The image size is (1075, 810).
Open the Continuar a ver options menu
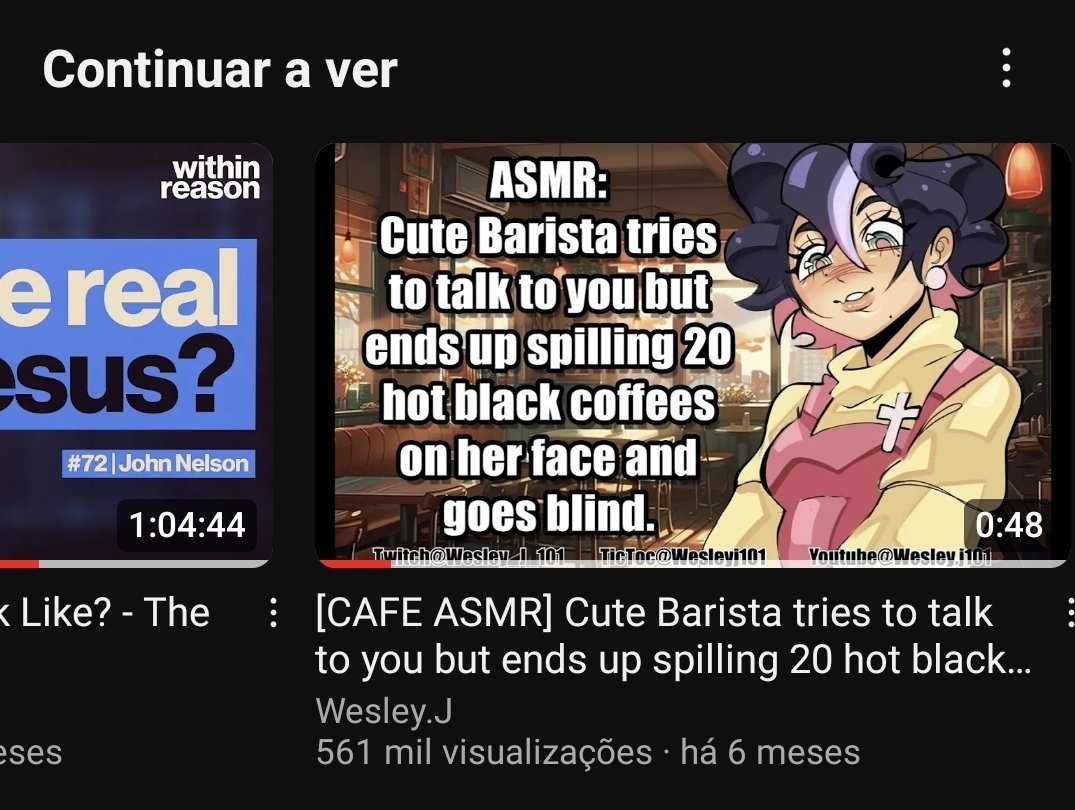[x=1005, y=67]
